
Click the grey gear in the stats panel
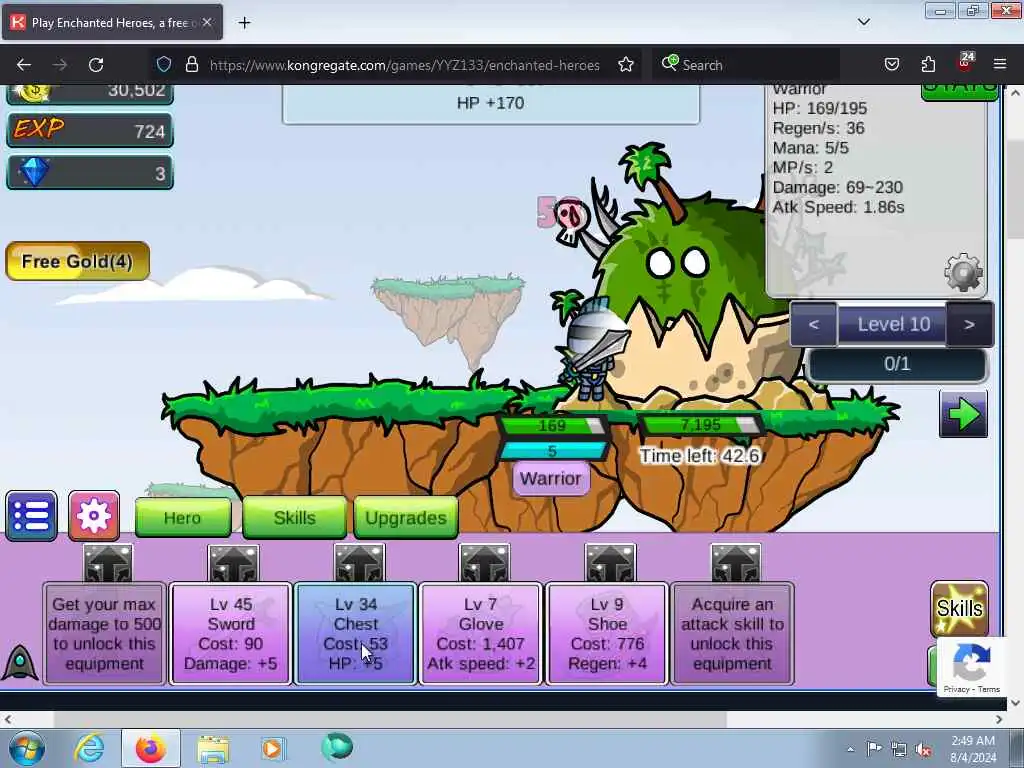[x=963, y=272]
